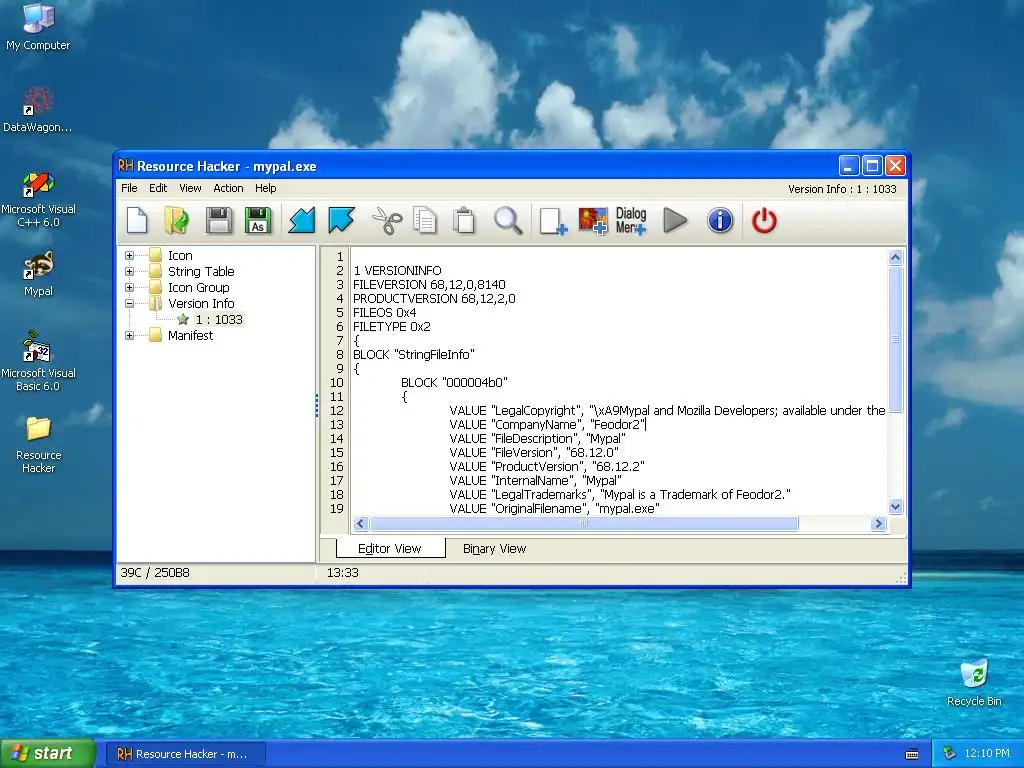
Task: Click the Copy pages icon
Action: pos(425,220)
